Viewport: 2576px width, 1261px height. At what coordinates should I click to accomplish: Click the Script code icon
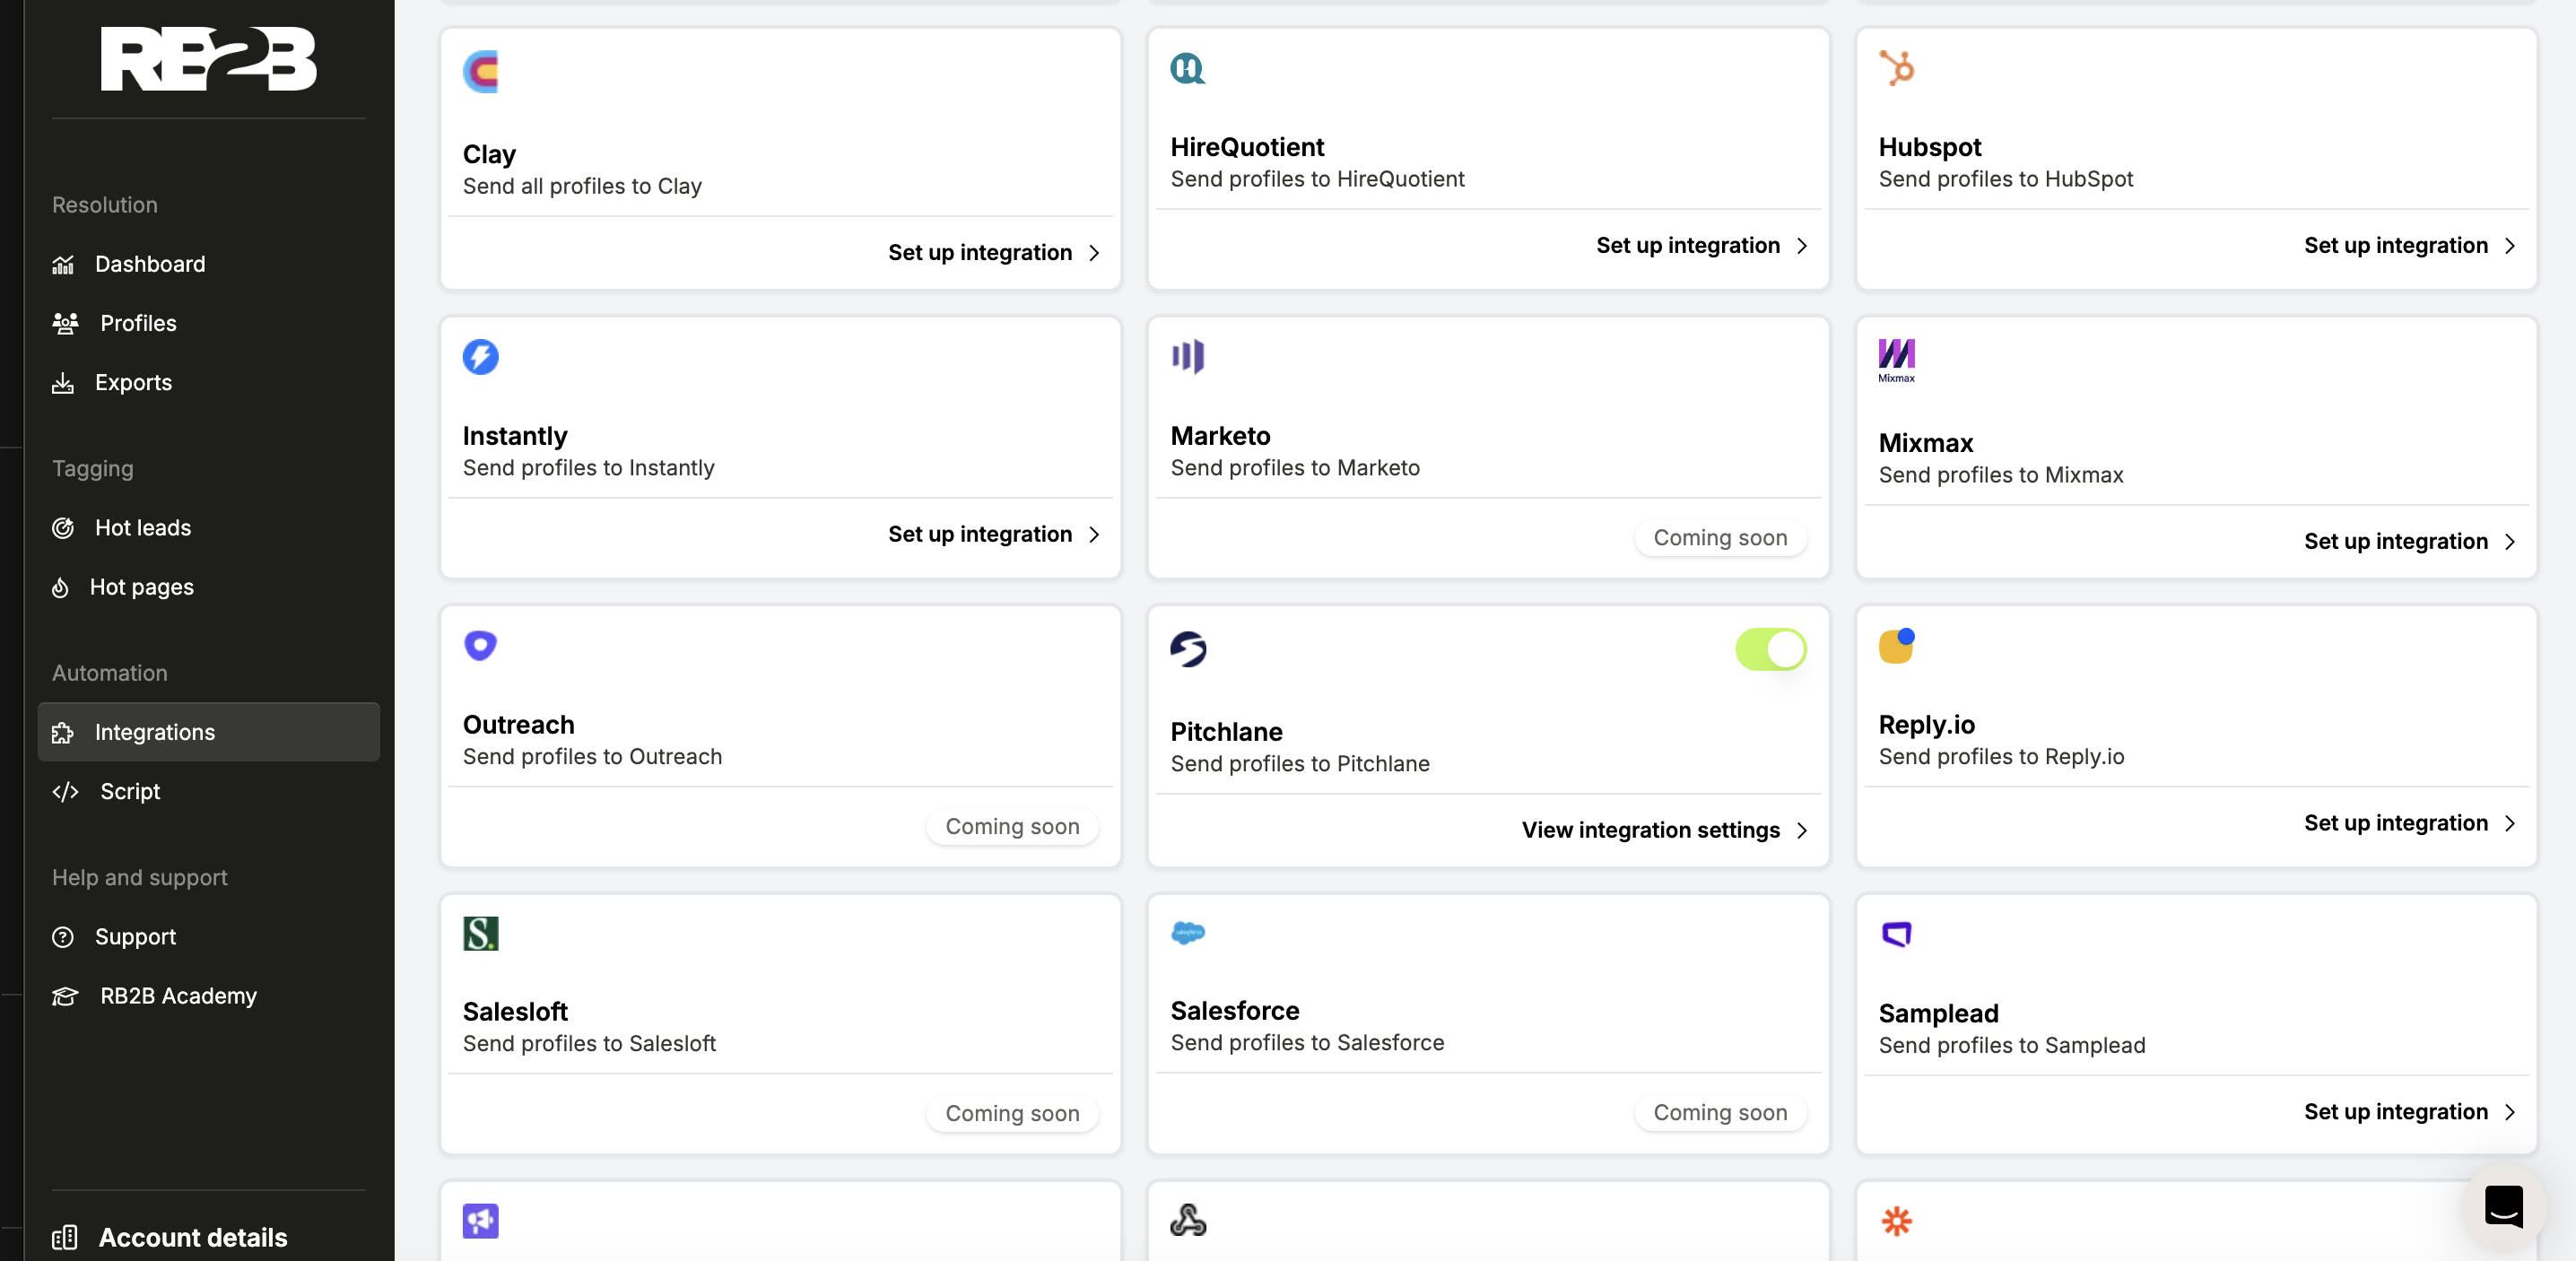(65, 792)
